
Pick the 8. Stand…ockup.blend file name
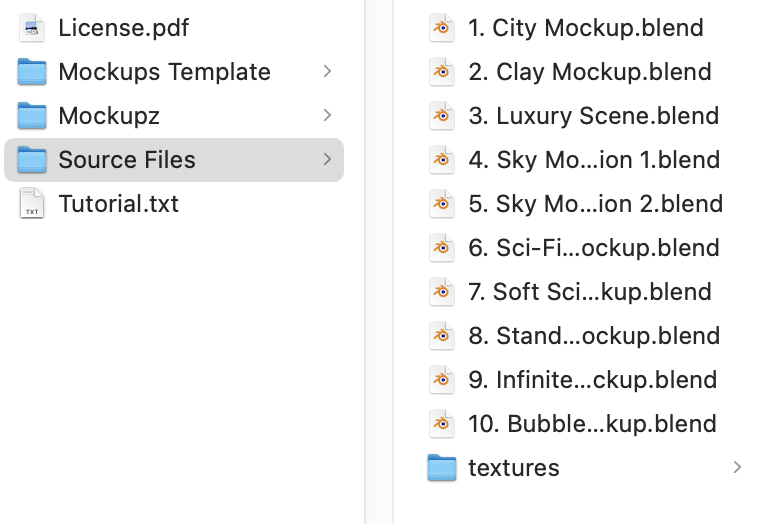[594, 336]
